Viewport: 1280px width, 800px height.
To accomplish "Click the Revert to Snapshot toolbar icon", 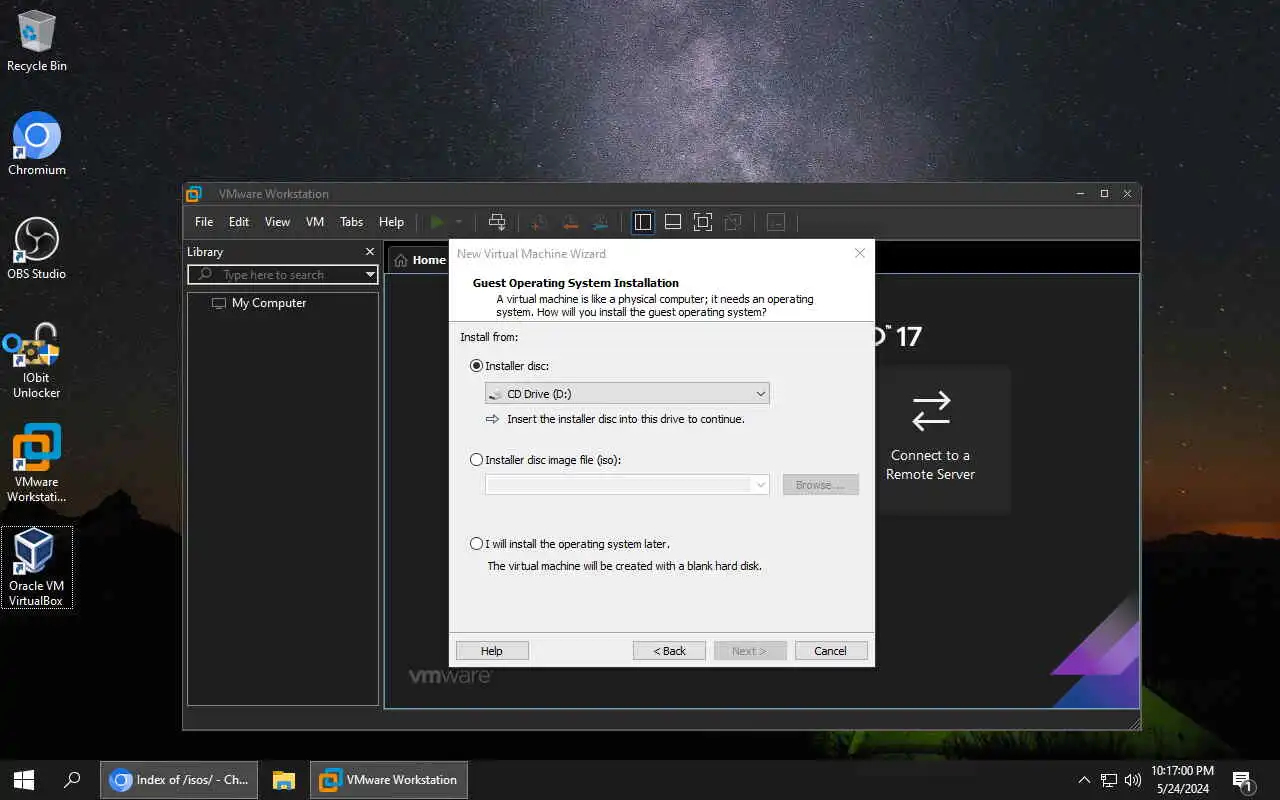I will pyautogui.click(x=570, y=222).
